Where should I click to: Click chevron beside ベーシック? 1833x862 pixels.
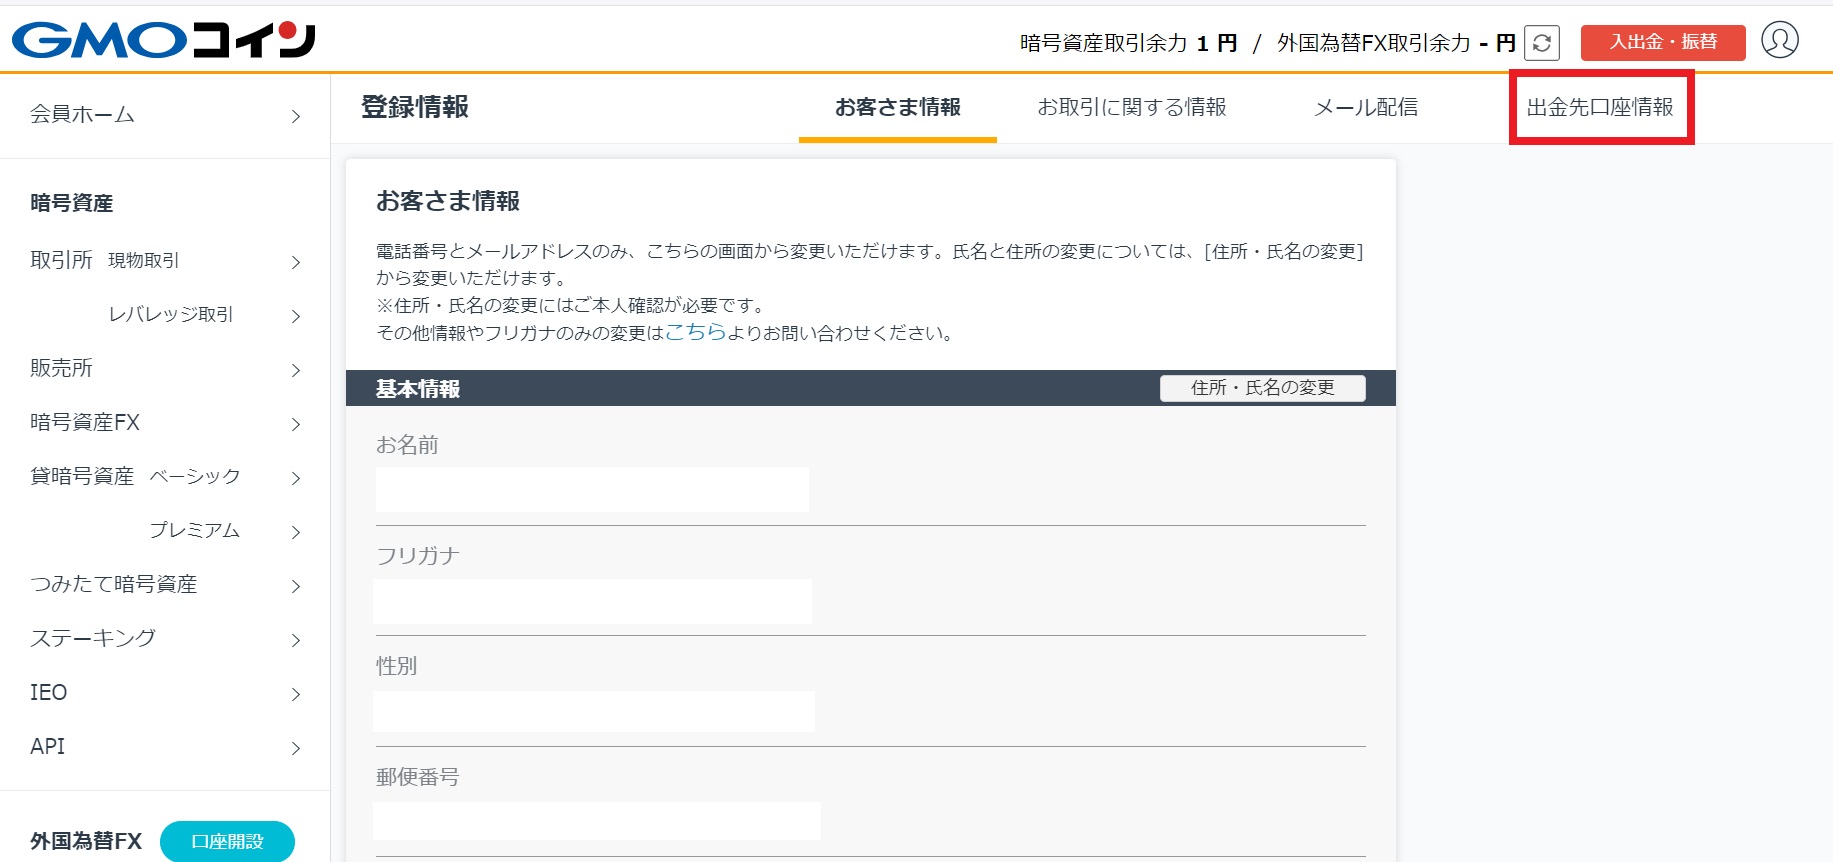[296, 478]
